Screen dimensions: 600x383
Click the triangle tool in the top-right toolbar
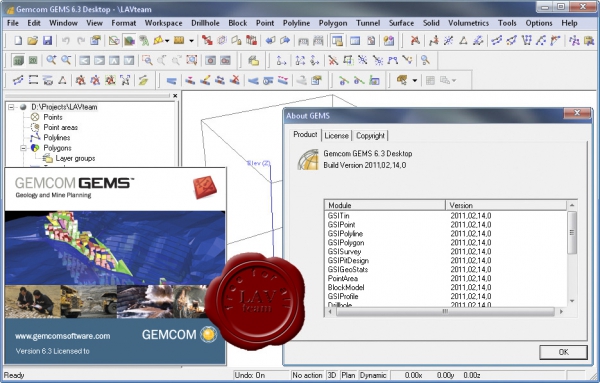click(x=463, y=40)
